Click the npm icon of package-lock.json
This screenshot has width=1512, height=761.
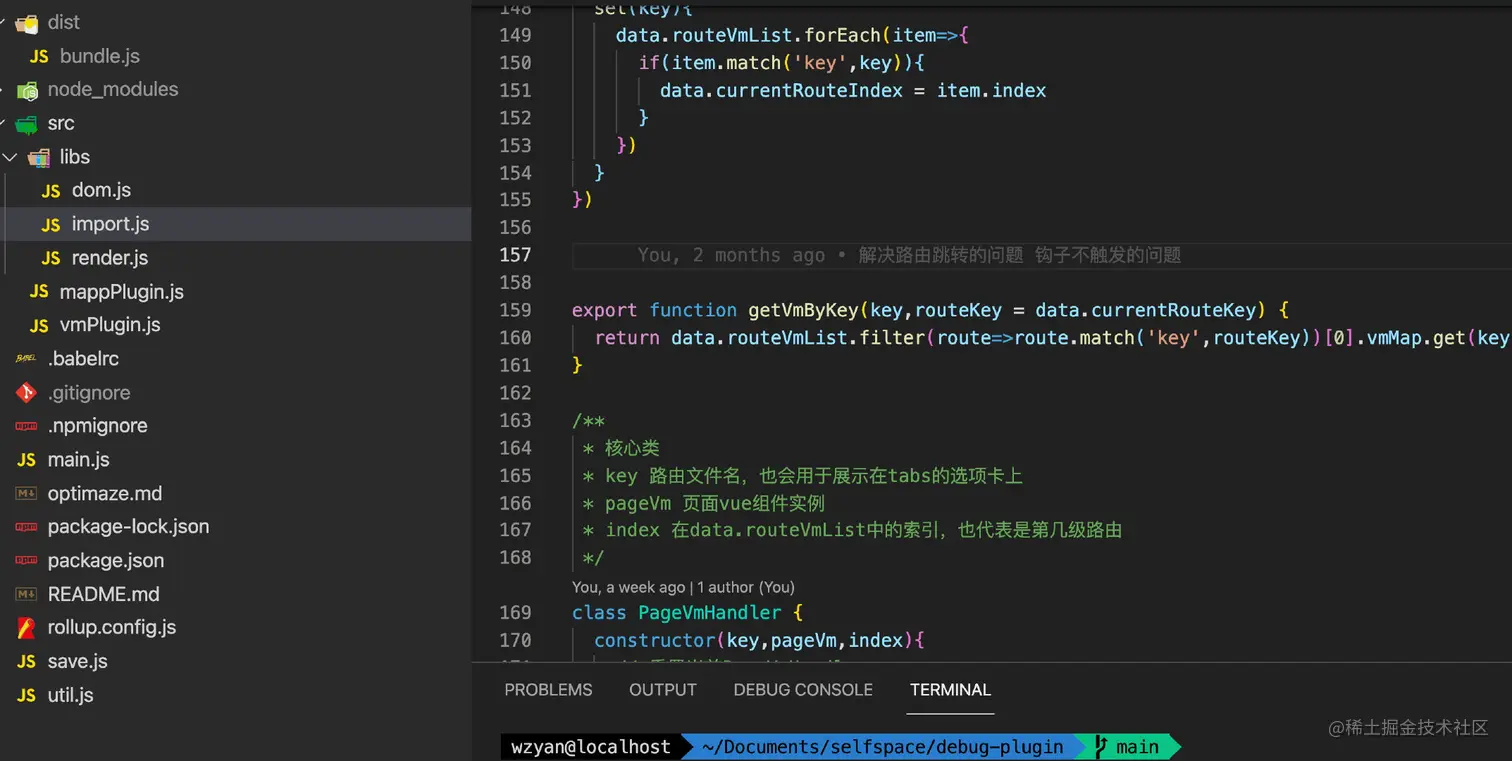click(x=27, y=527)
